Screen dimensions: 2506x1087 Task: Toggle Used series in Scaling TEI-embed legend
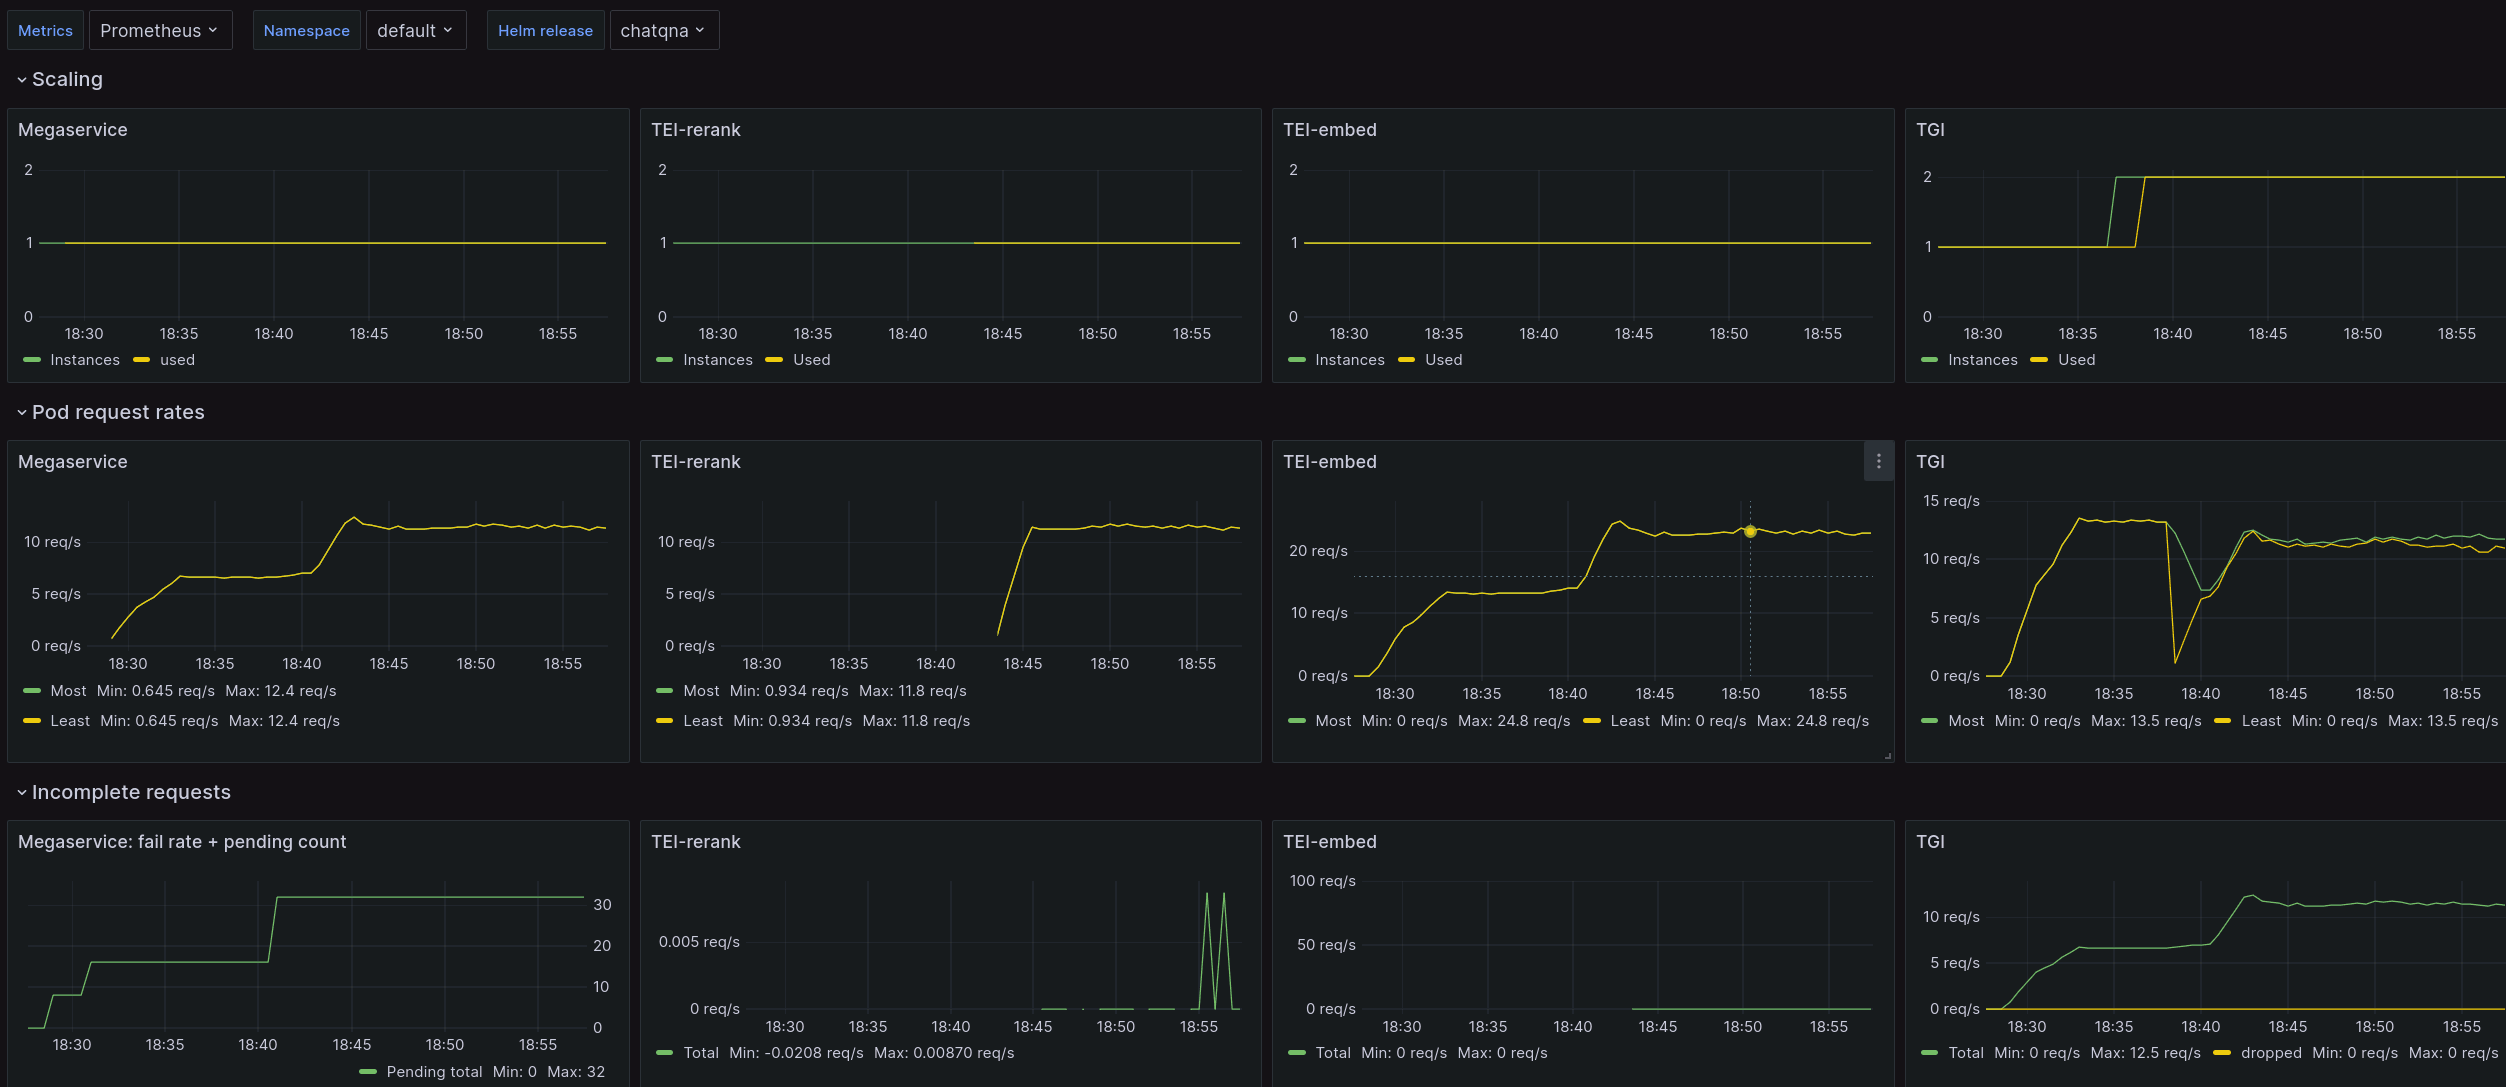click(1443, 360)
